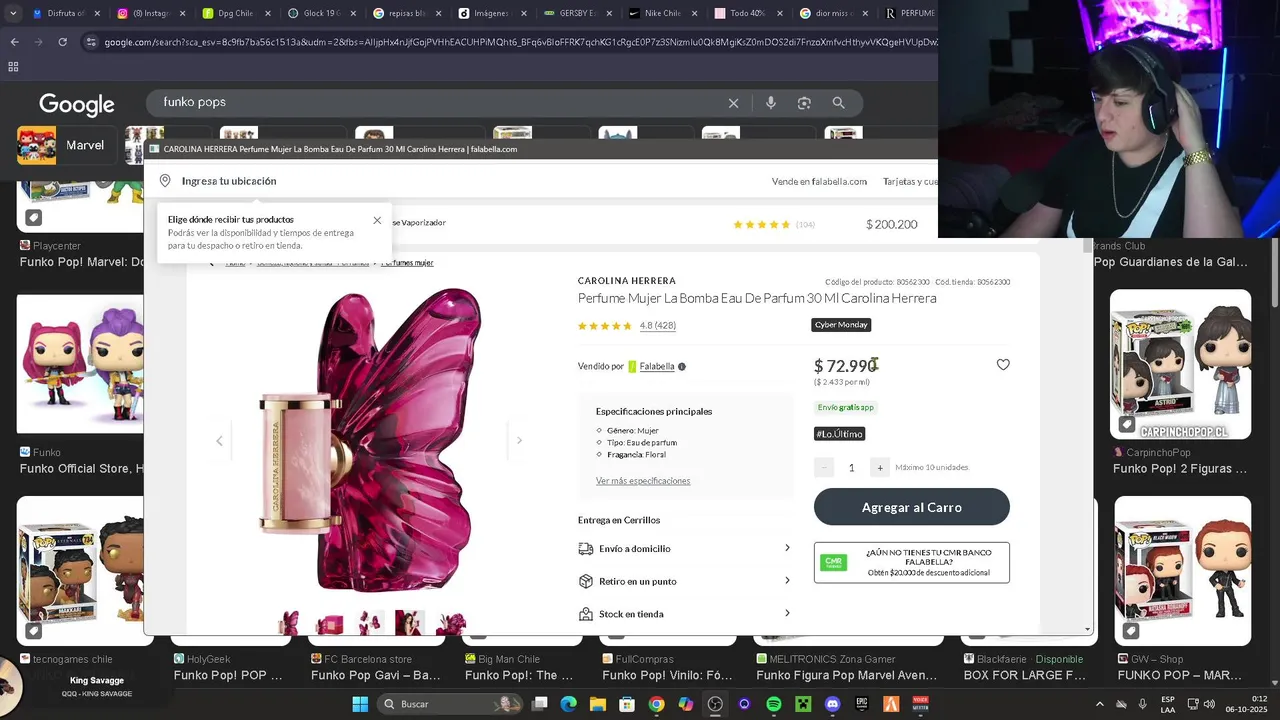The image size is (1280, 720).
Task: Decrease quantity with minus button
Action: [x=824, y=467]
